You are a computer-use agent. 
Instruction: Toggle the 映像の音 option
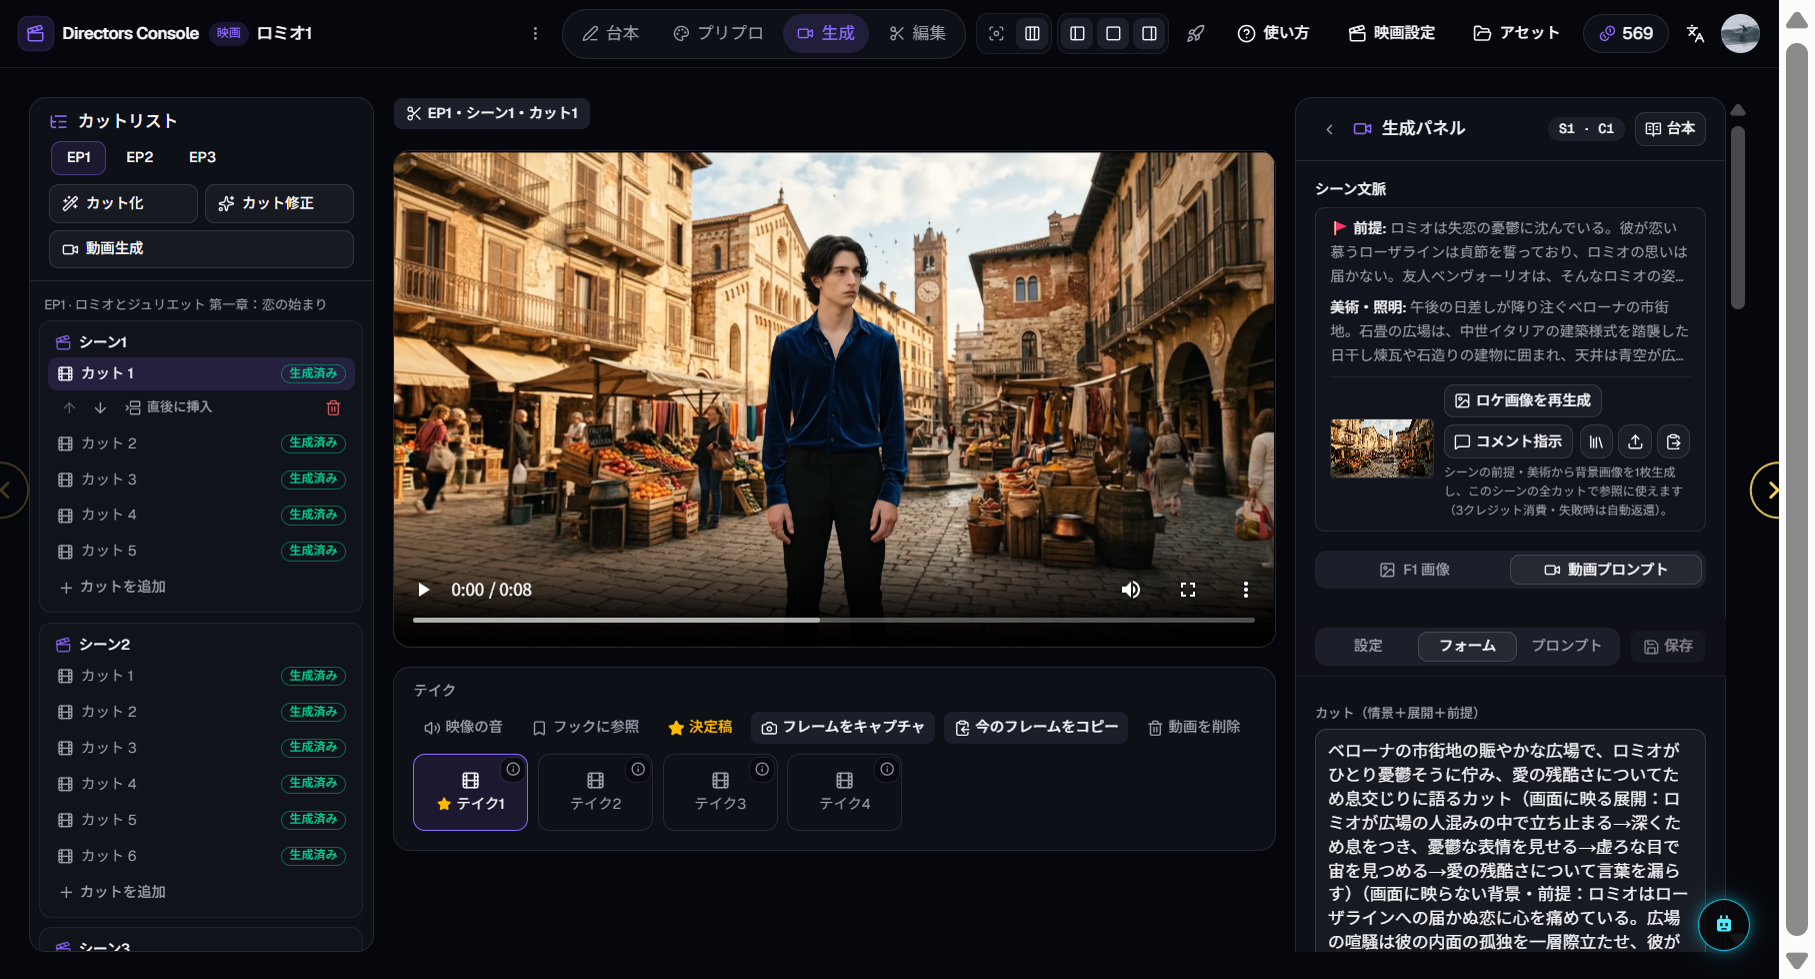tap(463, 727)
